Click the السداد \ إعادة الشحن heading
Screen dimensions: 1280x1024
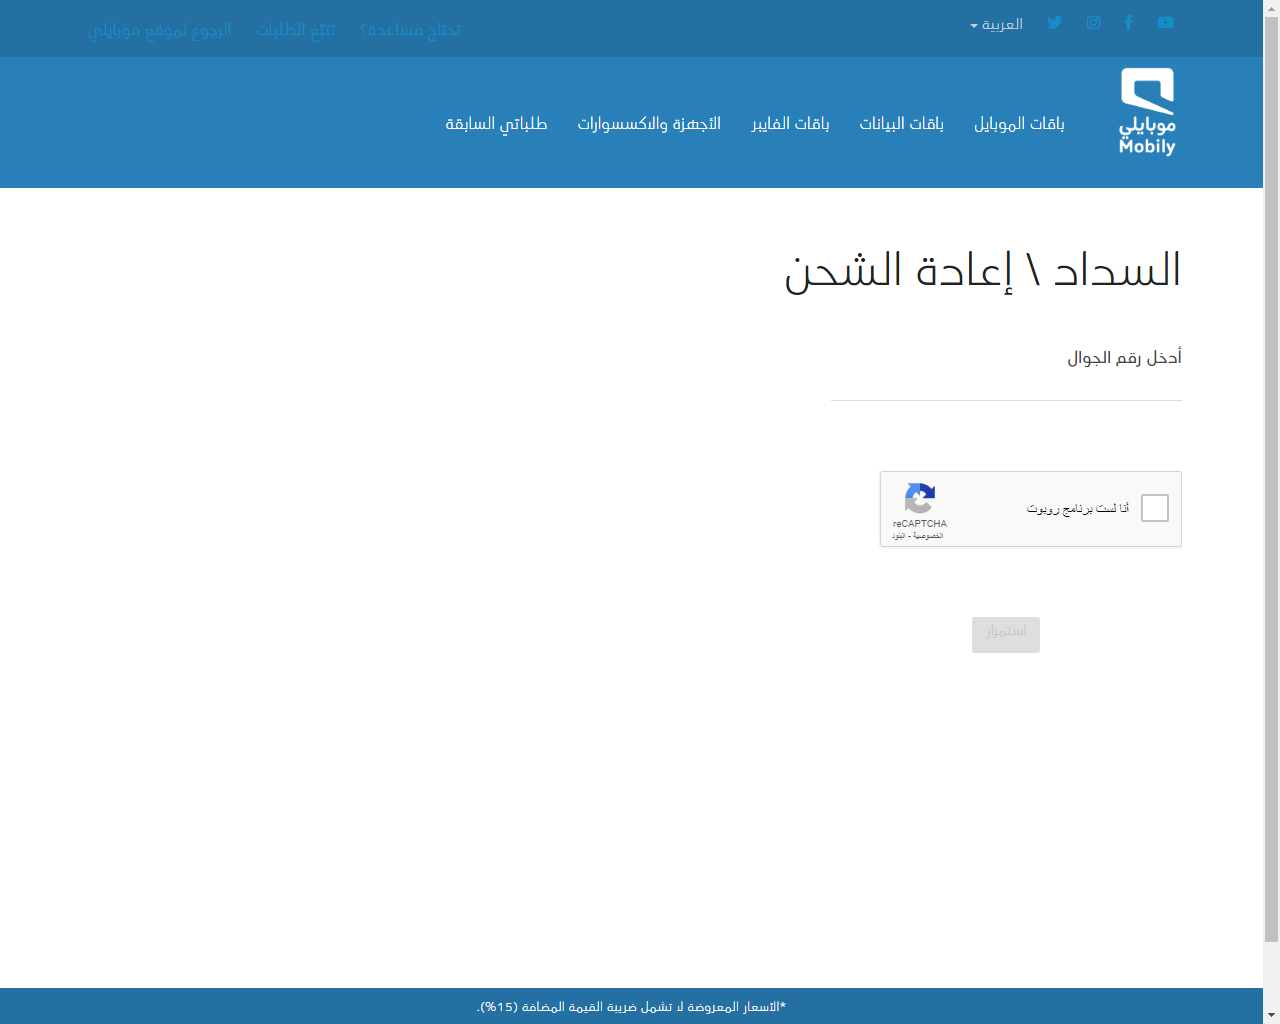[x=983, y=271]
